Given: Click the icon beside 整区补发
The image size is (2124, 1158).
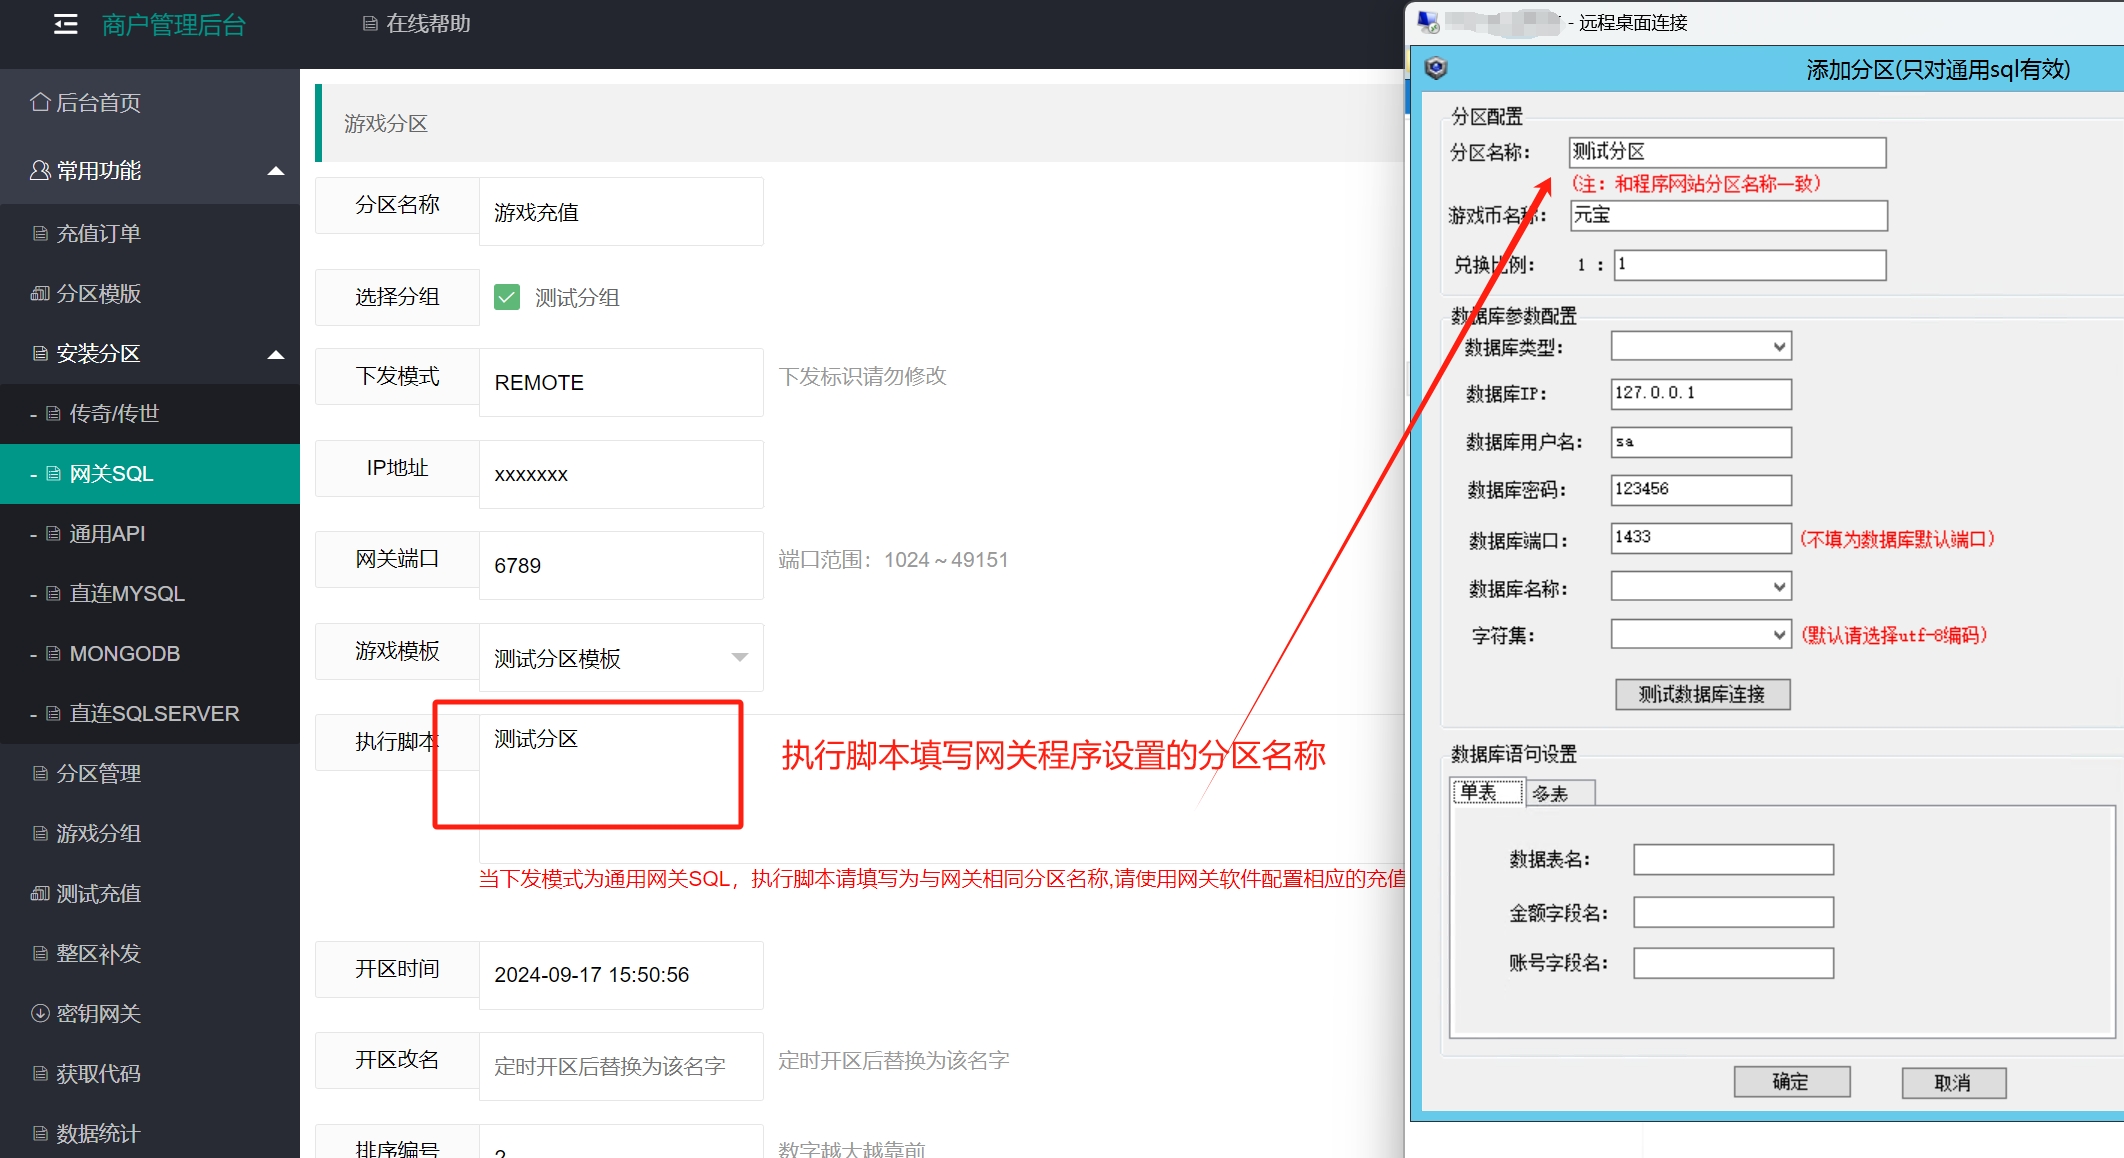Looking at the screenshot, I should (x=40, y=954).
